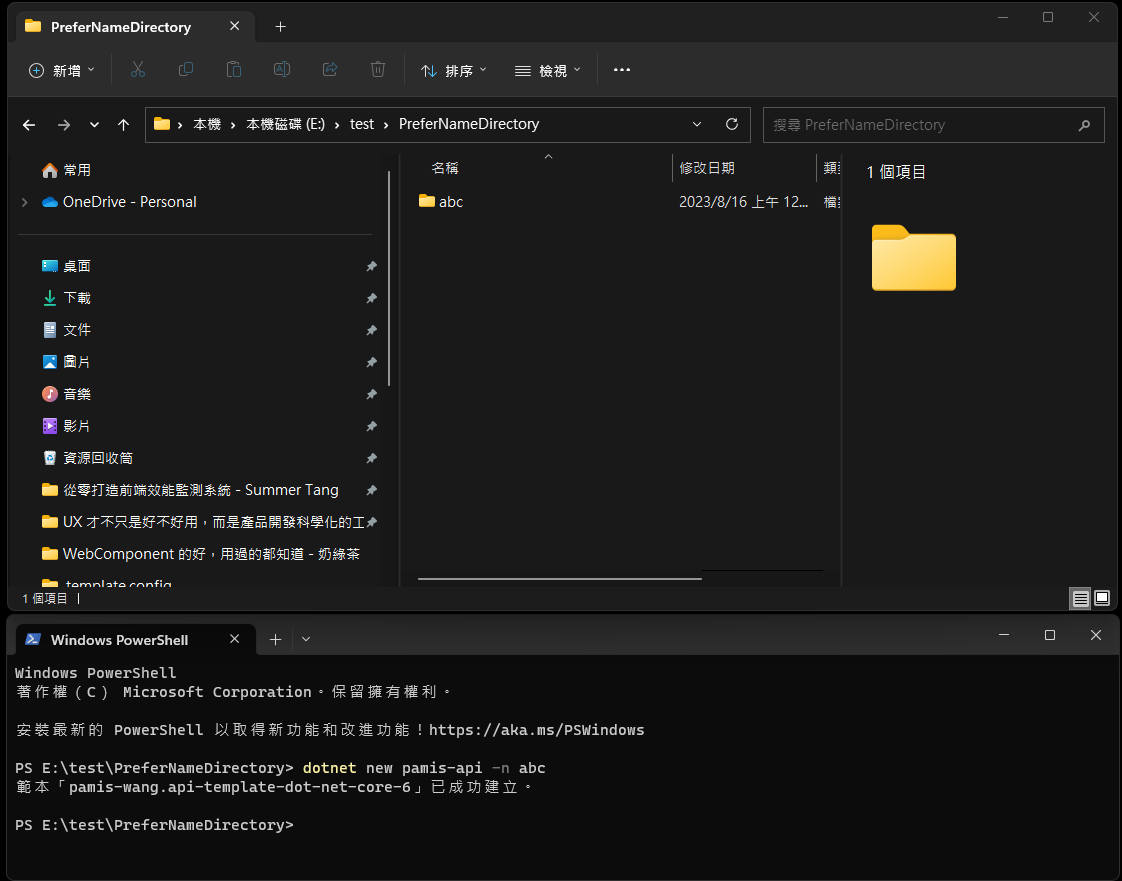1122x881 pixels.
Task: Open the 新增 (New) dropdown menu
Action: pos(62,70)
